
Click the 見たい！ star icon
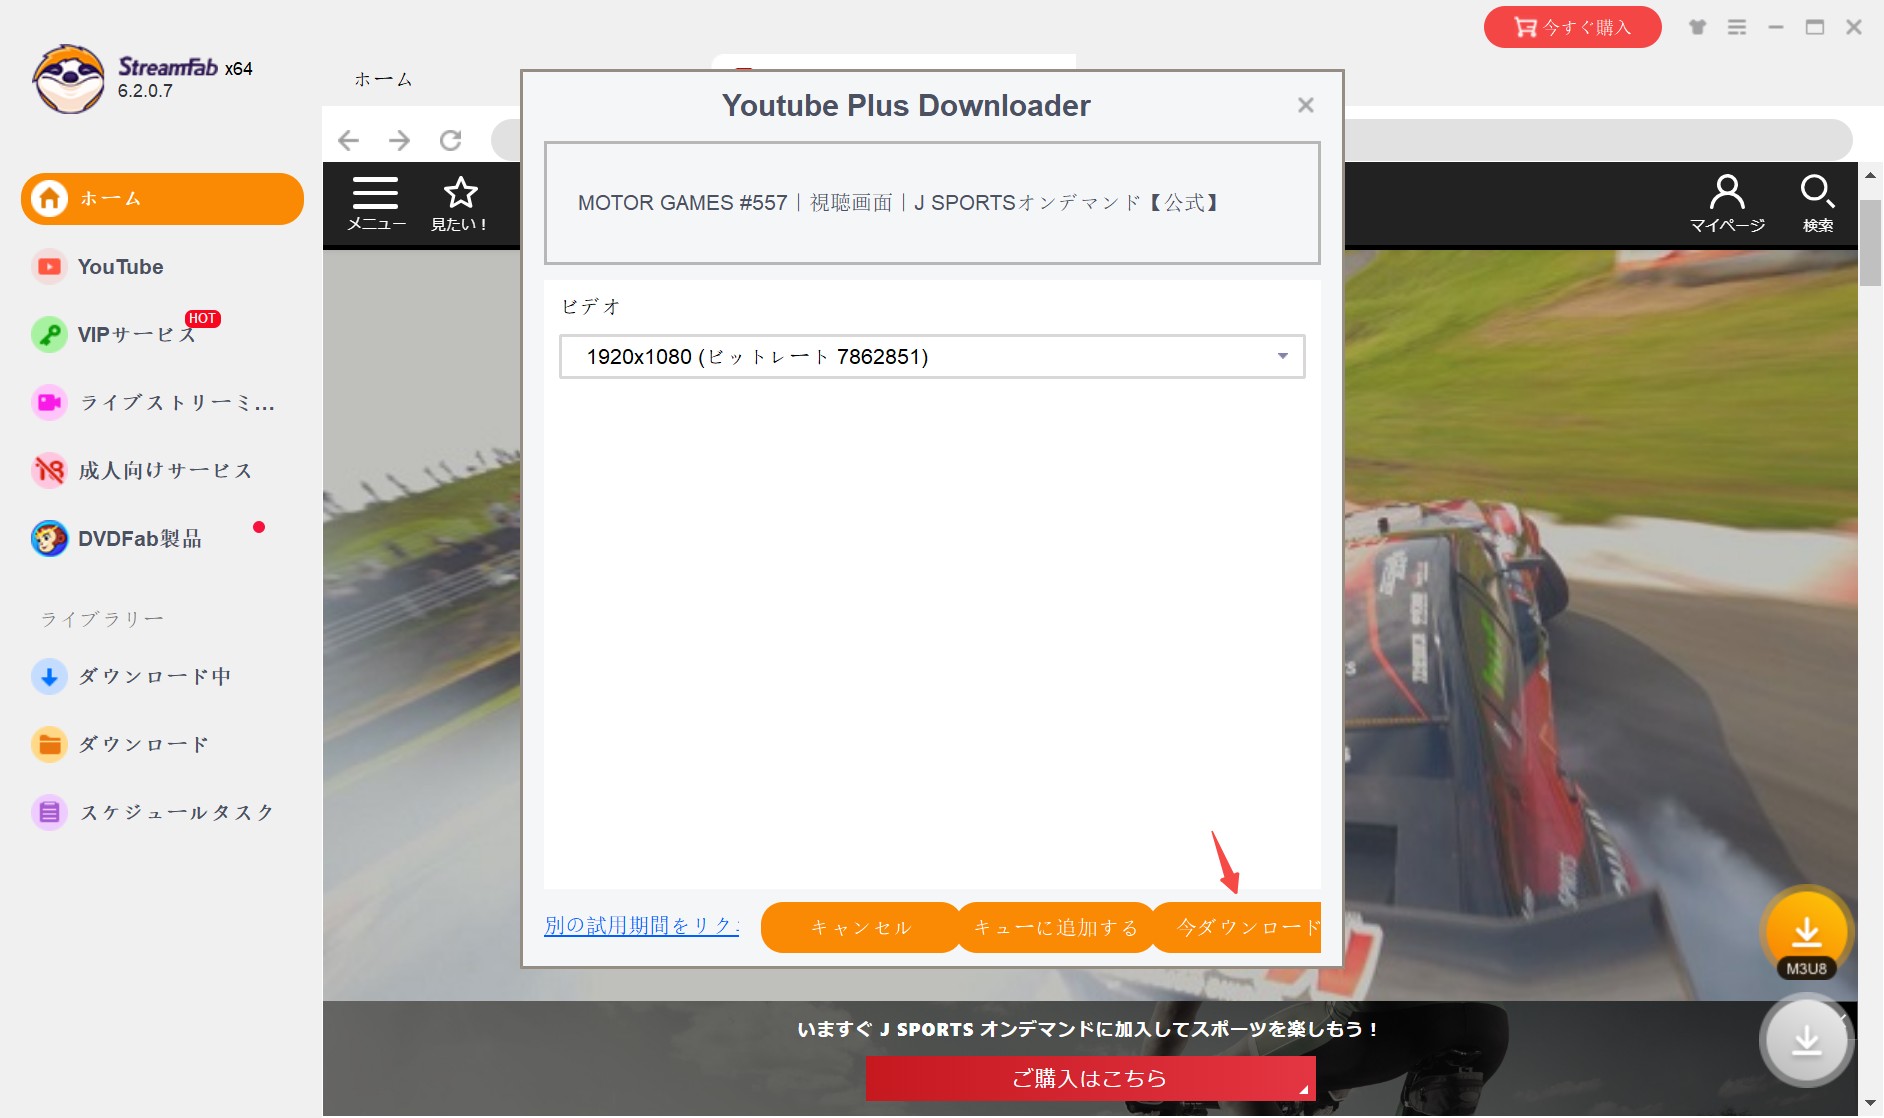pyautogui.click(x=460, y=192)
